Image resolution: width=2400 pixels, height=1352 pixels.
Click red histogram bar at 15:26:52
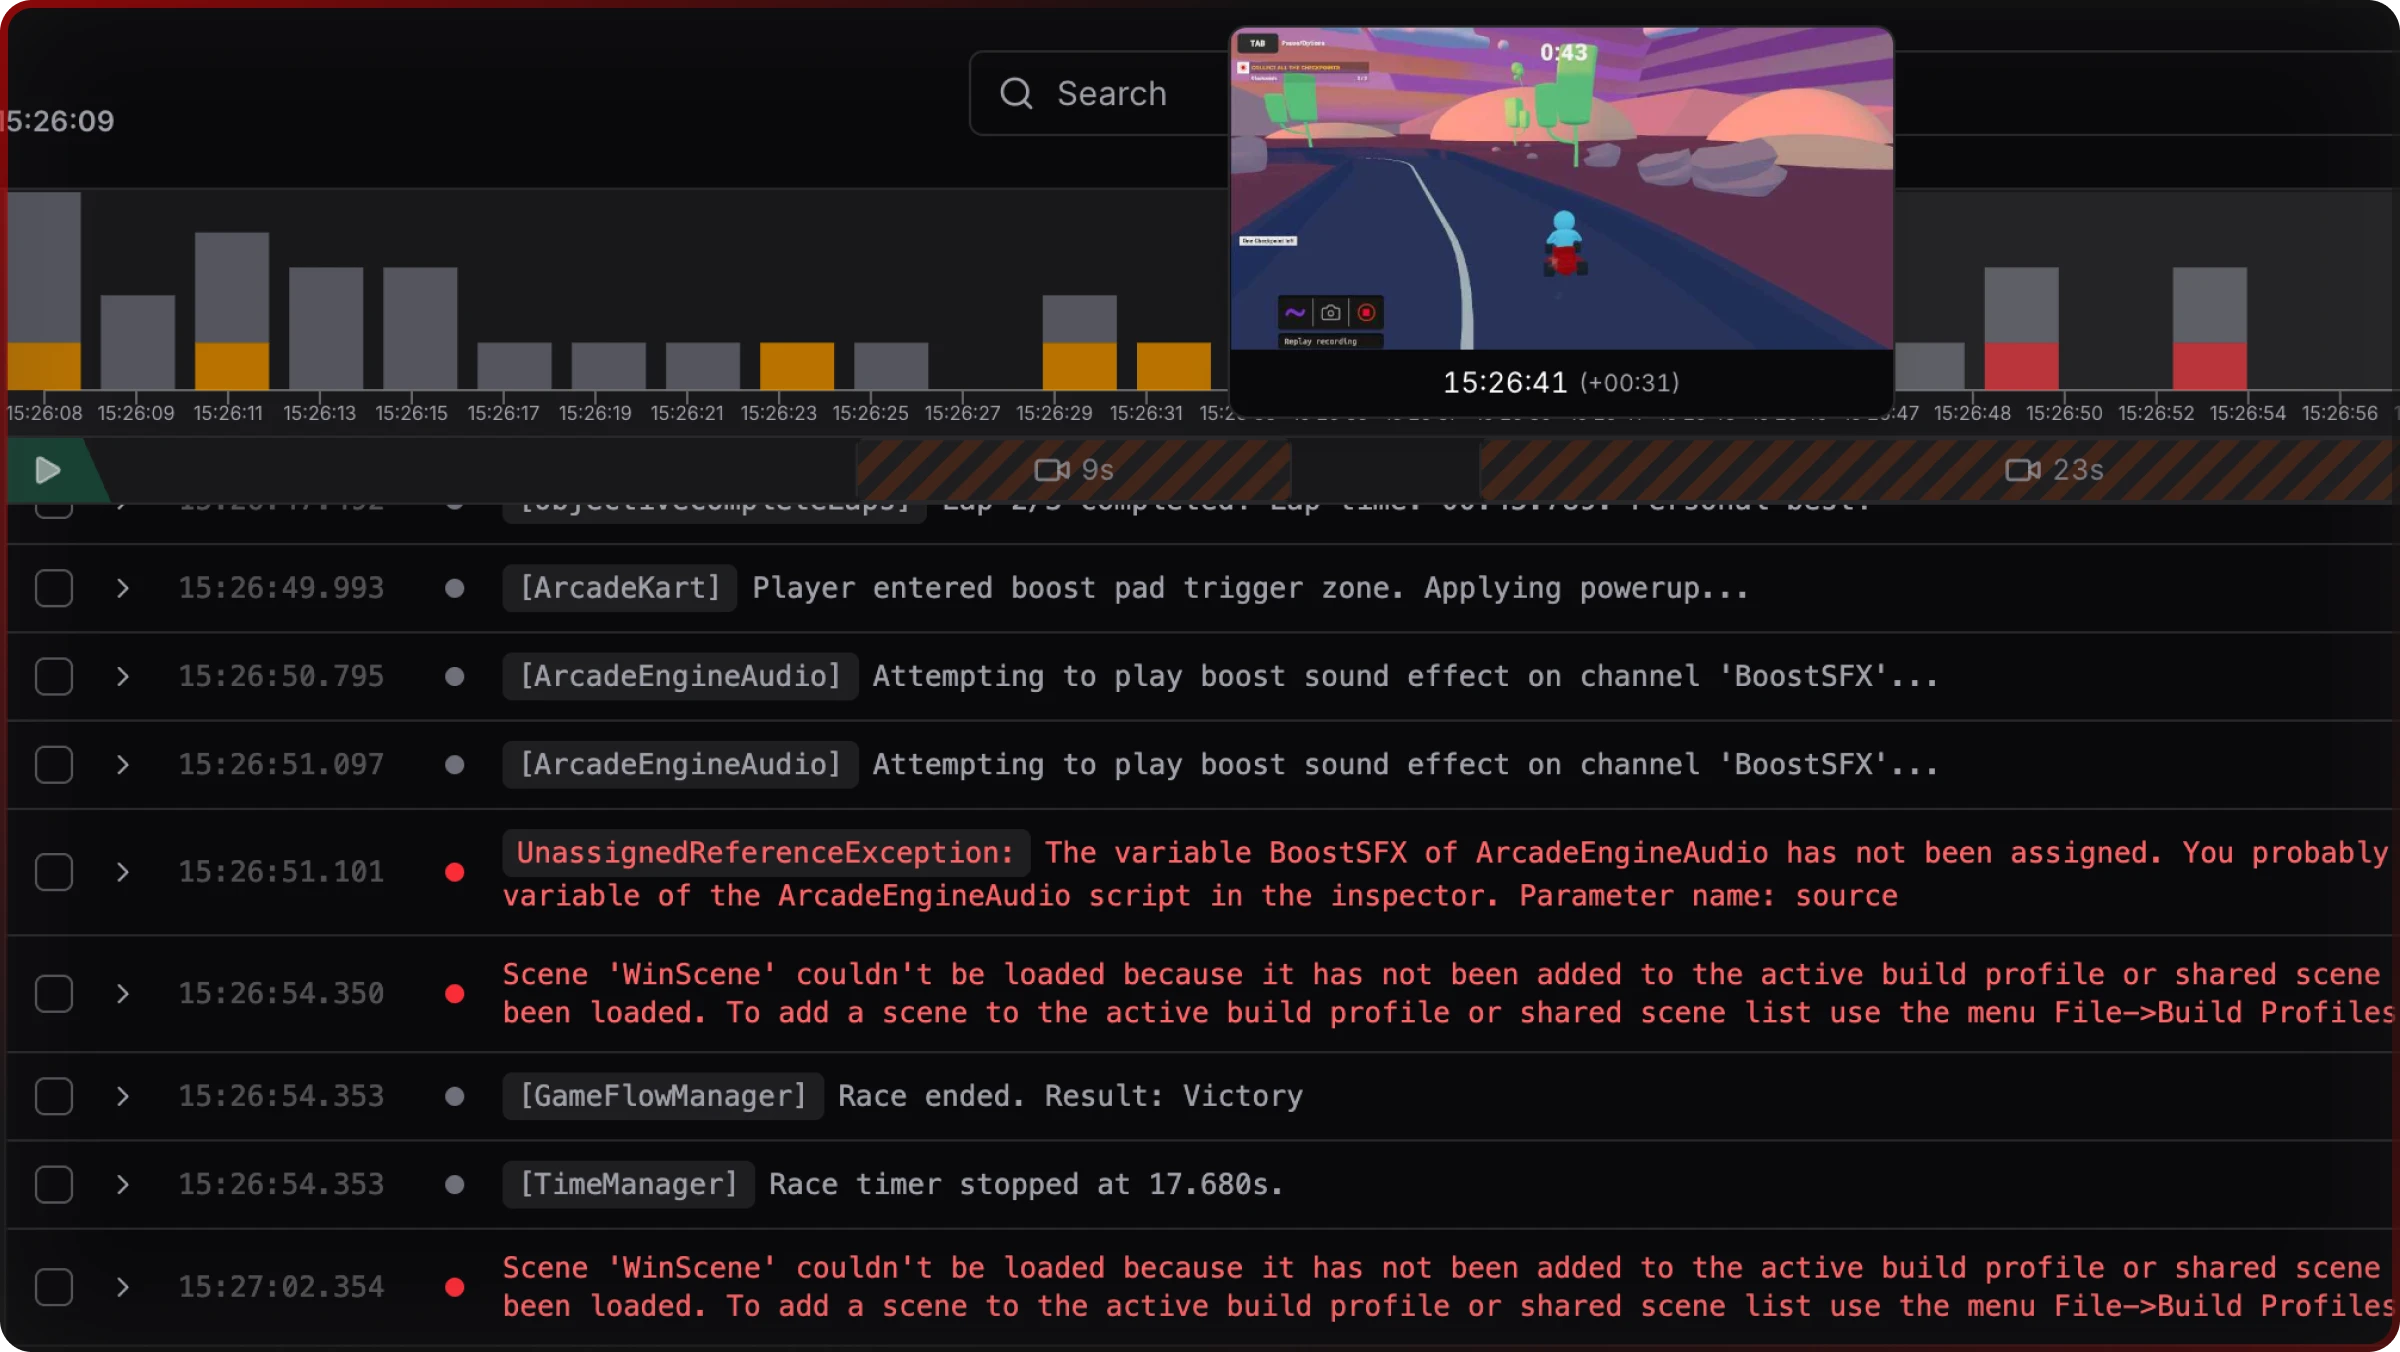(2210, 366)
